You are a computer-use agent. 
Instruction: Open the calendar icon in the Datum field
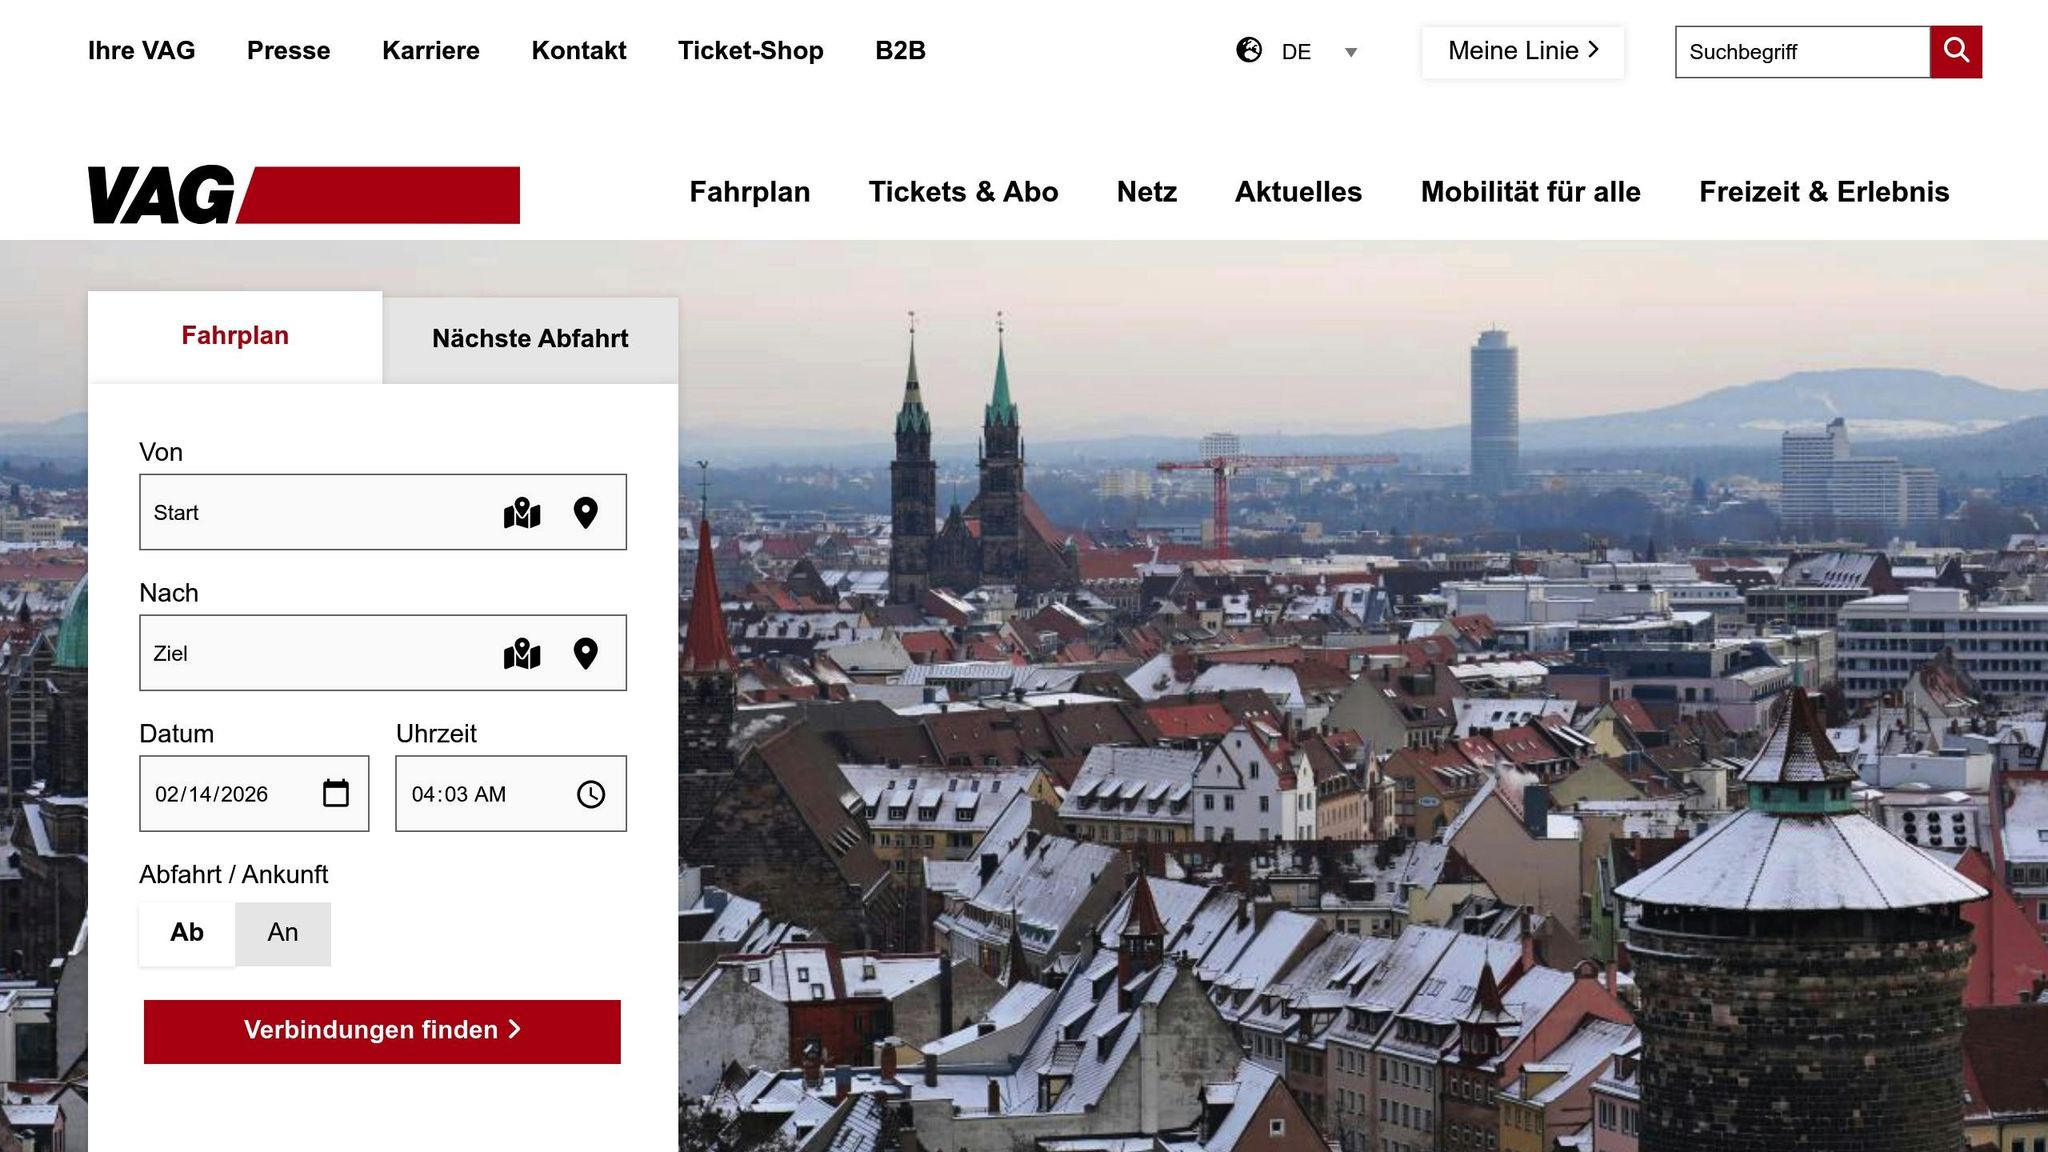pyautogui.click(x=337, y=793)
